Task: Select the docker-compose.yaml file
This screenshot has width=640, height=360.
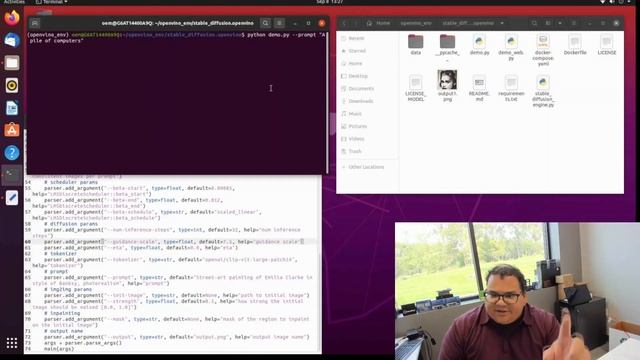Action: coord(543,50)
